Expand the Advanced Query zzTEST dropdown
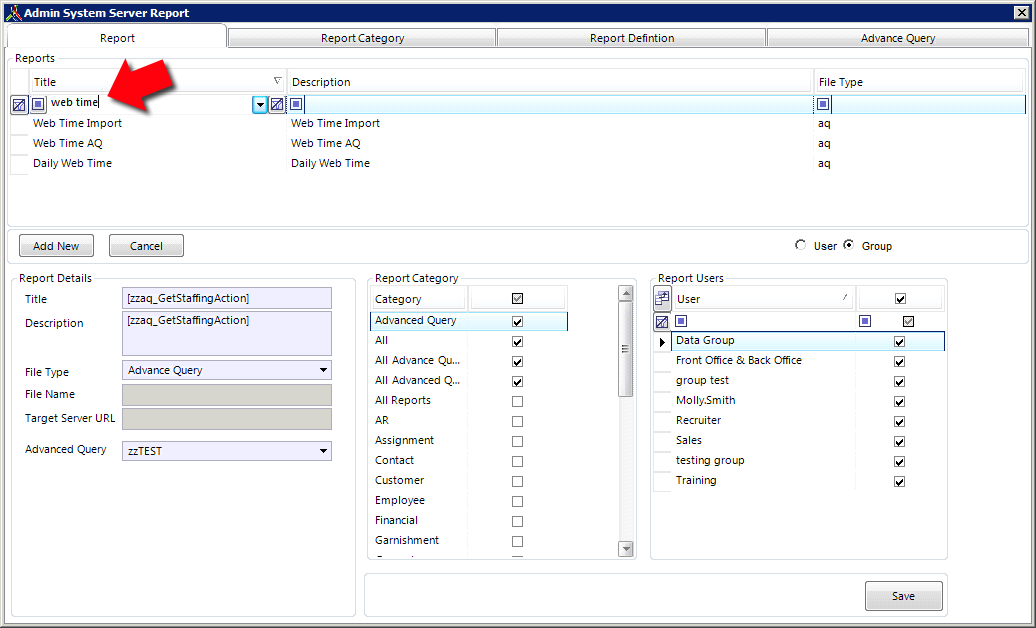This screenshot has height=628, width=1036. (323, 451)
